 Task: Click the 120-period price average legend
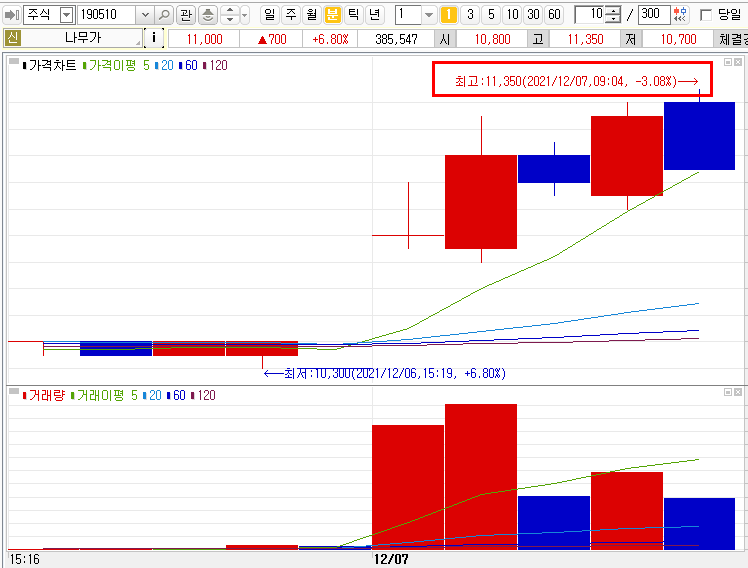pyautogui.click(x=215, y=65)
